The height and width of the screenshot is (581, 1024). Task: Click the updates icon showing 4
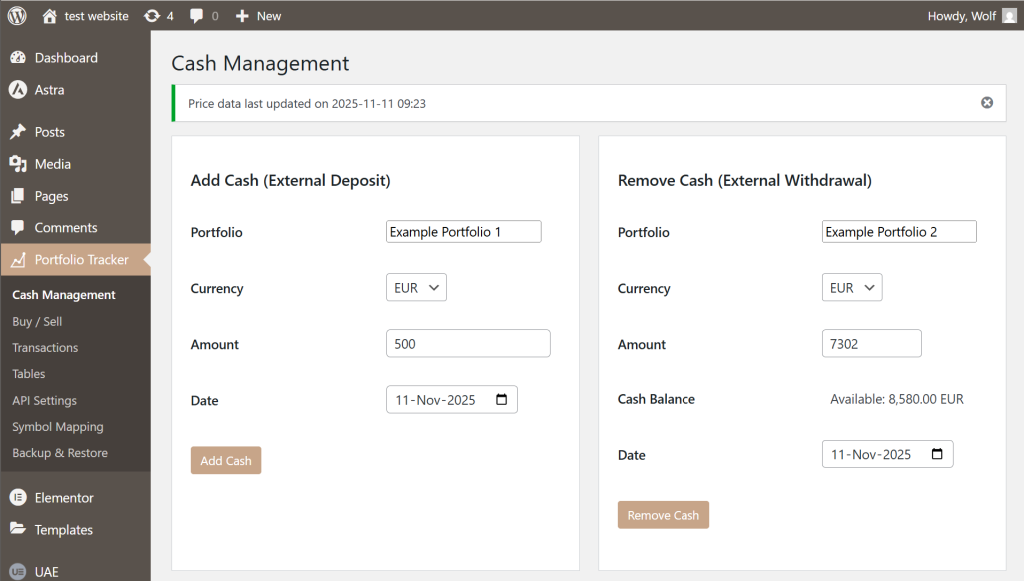tap(151, 16)
